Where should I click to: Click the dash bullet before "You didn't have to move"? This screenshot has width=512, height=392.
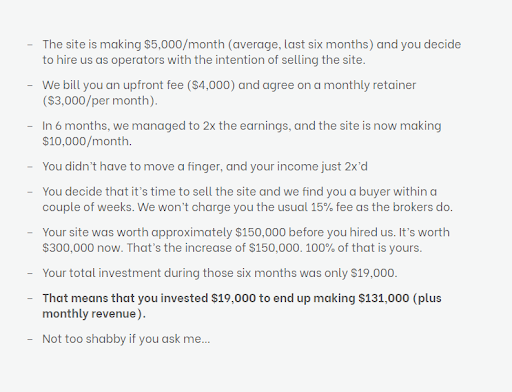pyautogui.click(x=30, y=167)
